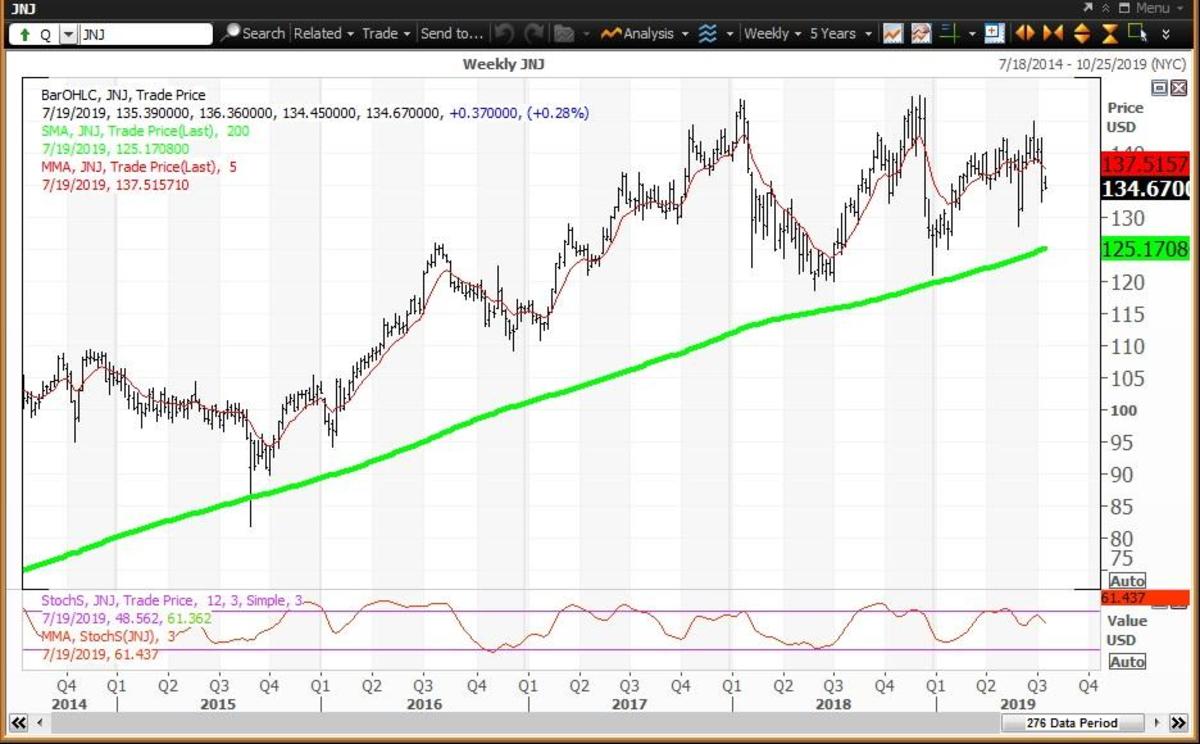Click the blue wavy lines indicator icon
The width and height of the screenshot is (1200, 744).
tap(708, 33)
